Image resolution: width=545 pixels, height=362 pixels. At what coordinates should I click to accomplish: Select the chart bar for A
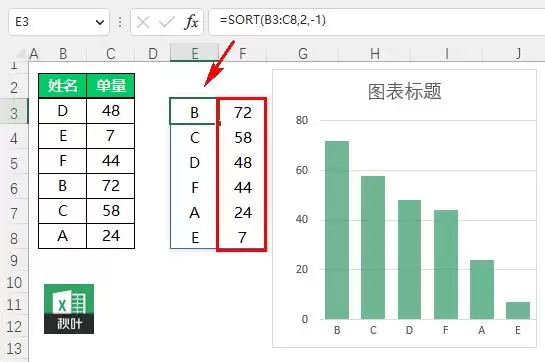click(482, 289)
